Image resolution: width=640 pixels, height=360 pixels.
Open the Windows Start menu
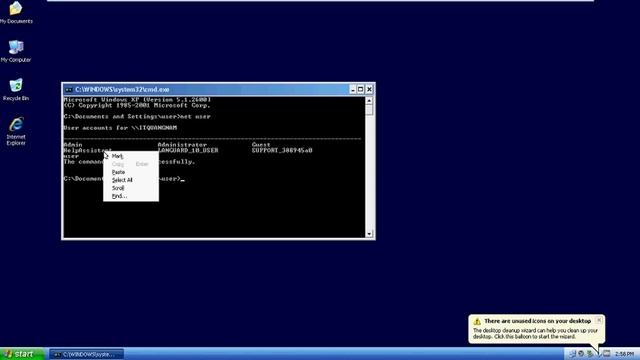[x=22, y=354]
